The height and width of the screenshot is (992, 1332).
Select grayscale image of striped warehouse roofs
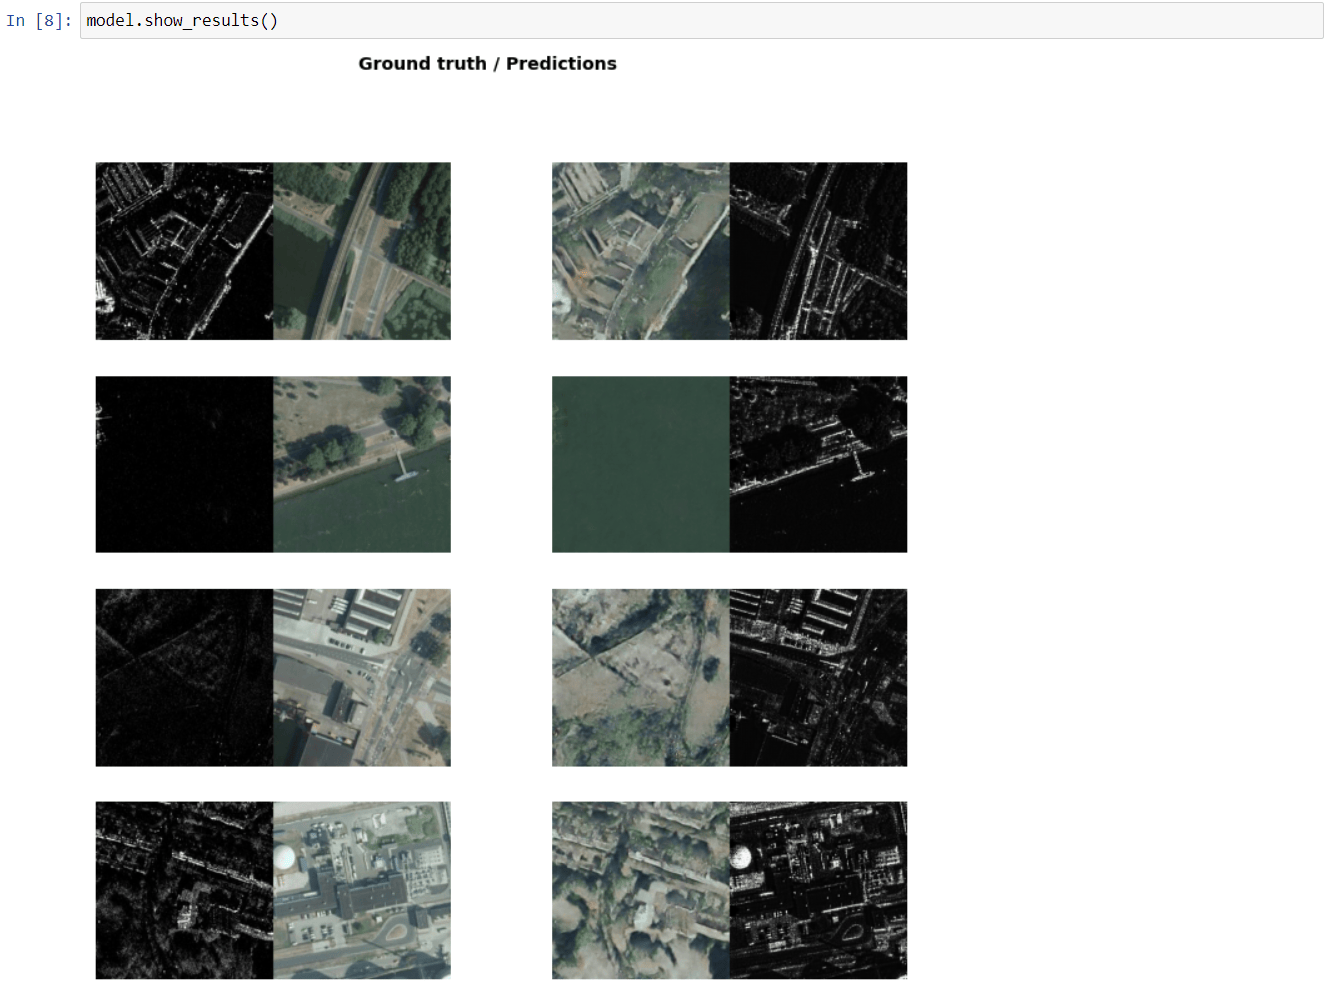(819, 678)
